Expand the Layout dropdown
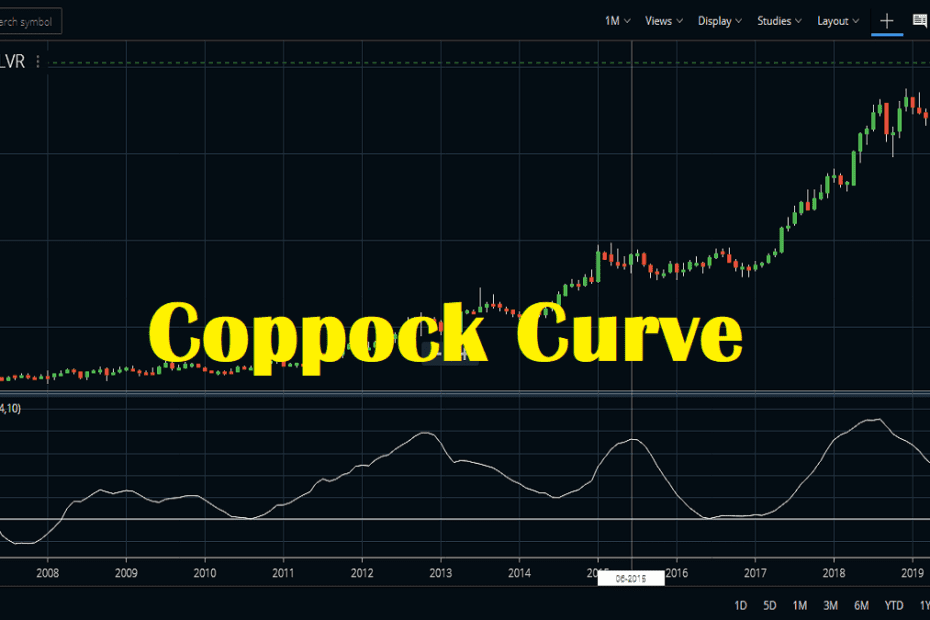Image resolution: width=930 pixels, height=620 pixels. click(837, 20)
